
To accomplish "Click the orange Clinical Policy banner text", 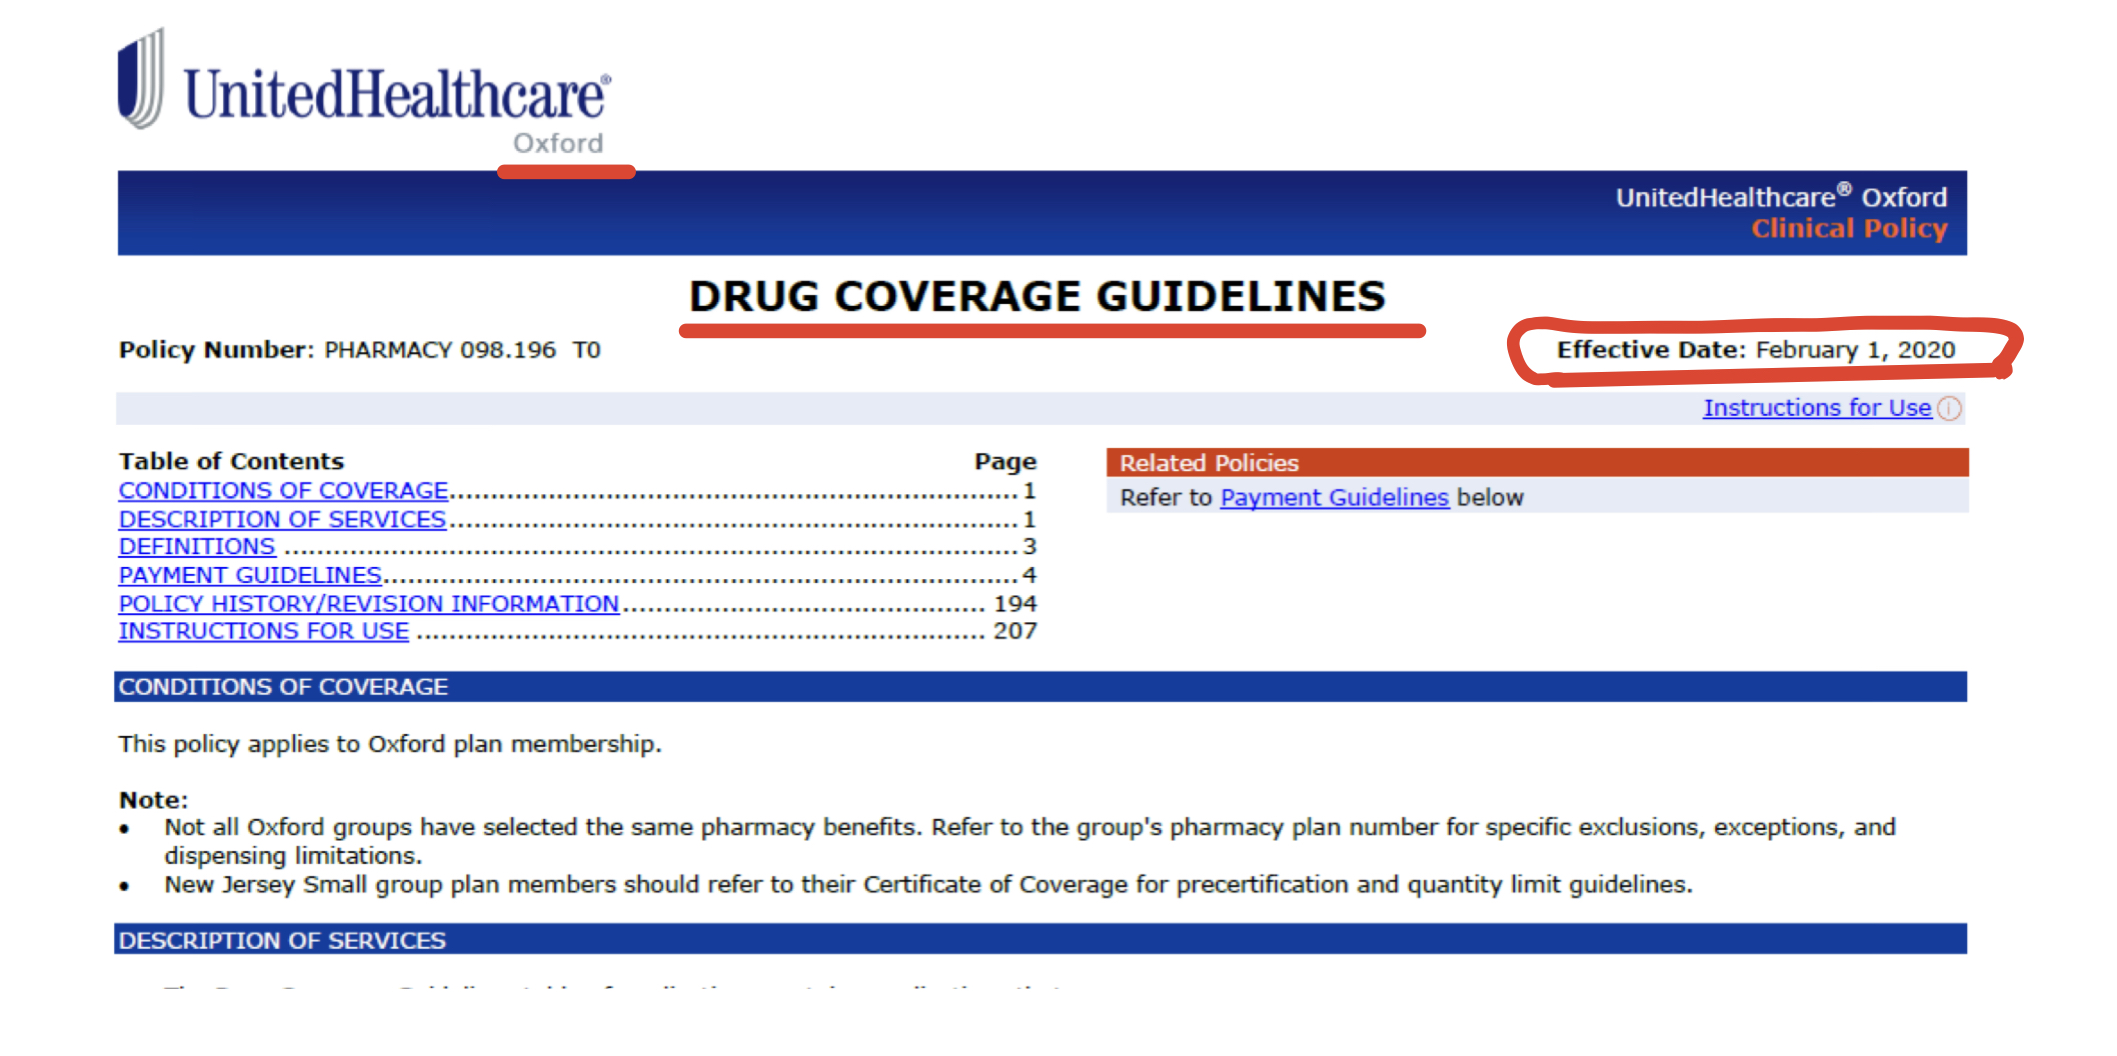I will (x=1848, y=229).
